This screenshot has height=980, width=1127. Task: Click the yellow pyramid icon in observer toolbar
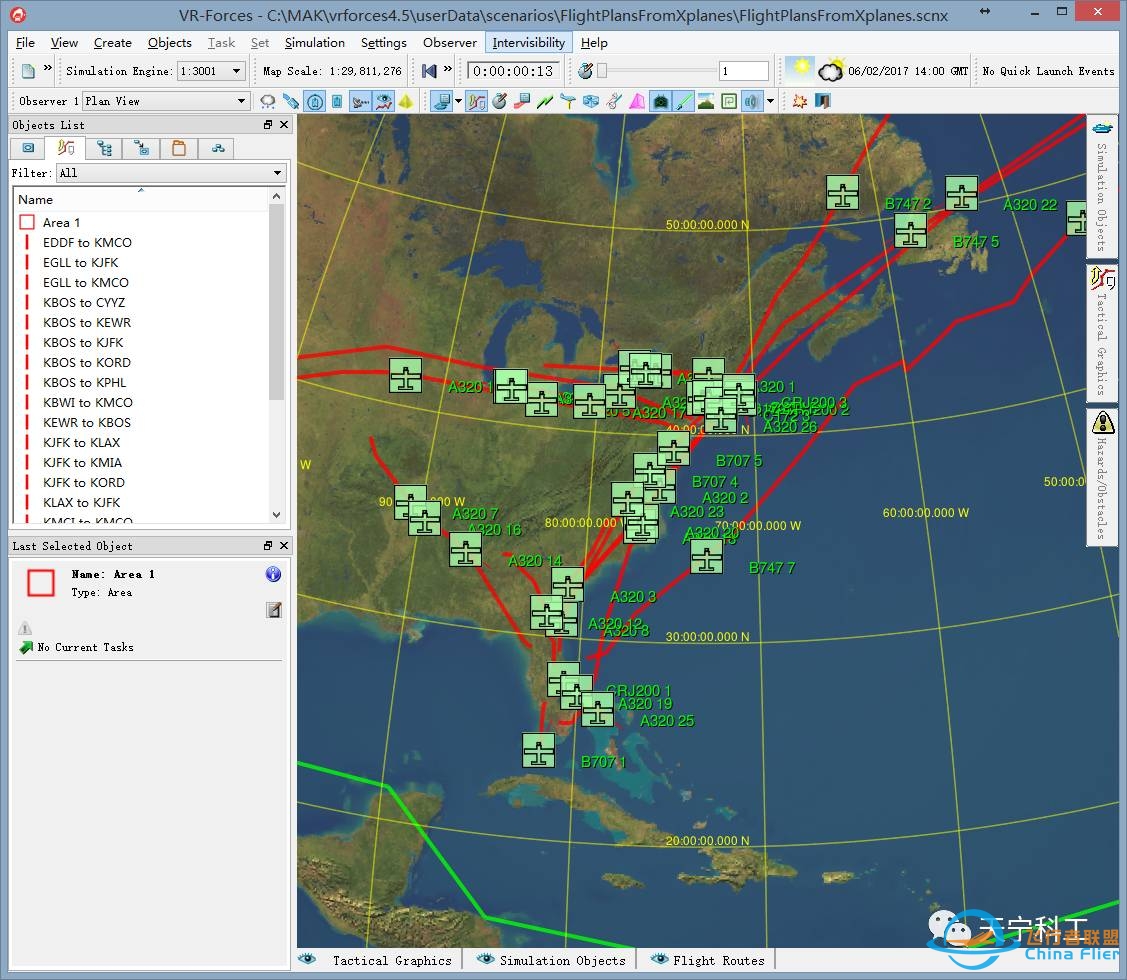tap(406, 101)
